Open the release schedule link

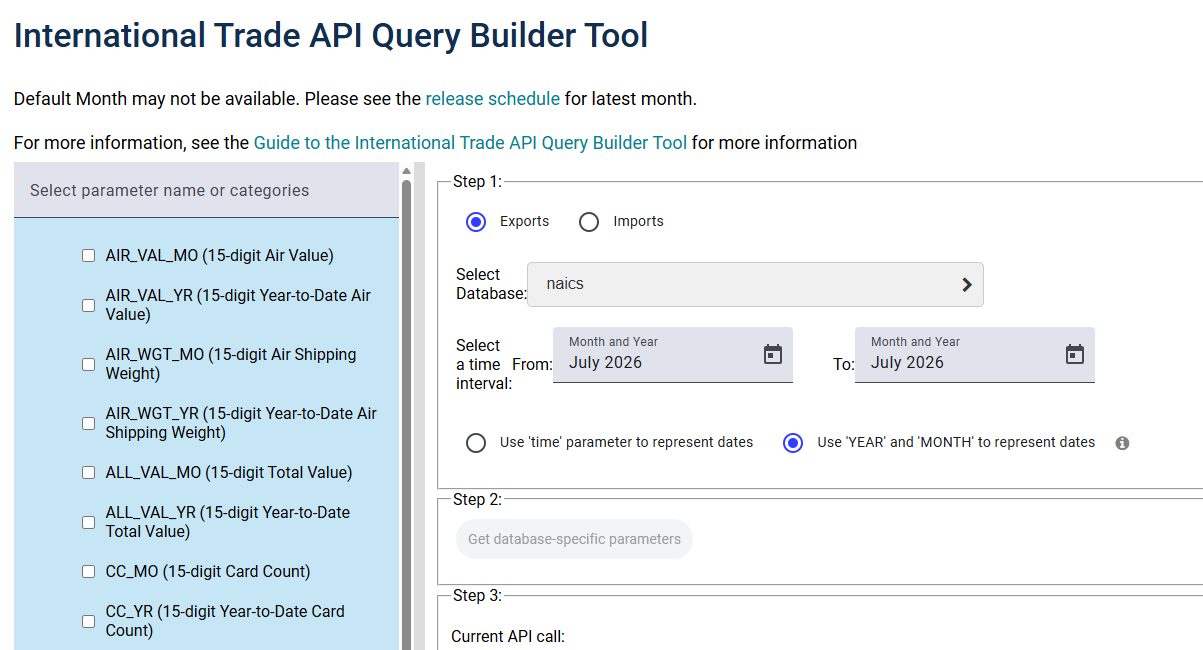click(x=493, y=99)
